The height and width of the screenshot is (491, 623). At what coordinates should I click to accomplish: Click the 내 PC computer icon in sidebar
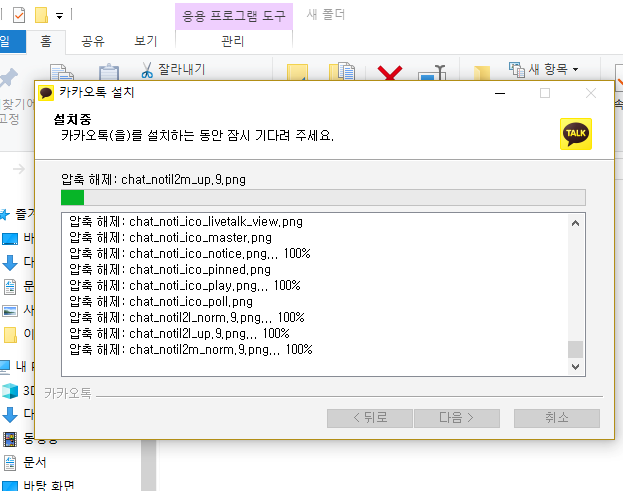5,367
